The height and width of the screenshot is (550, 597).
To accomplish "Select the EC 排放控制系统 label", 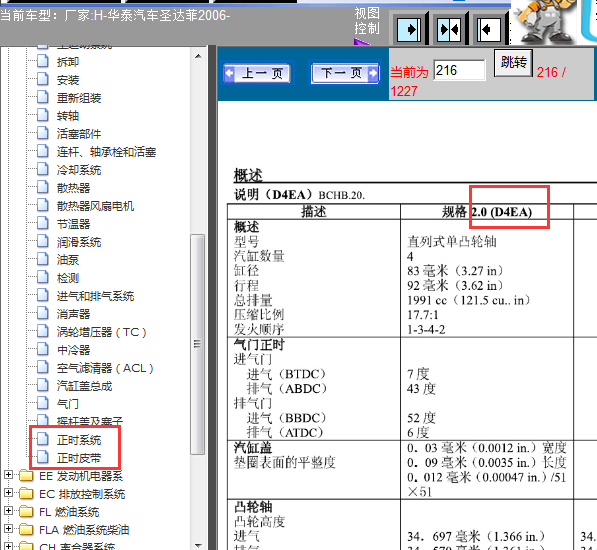I will [x=82, y=494].
